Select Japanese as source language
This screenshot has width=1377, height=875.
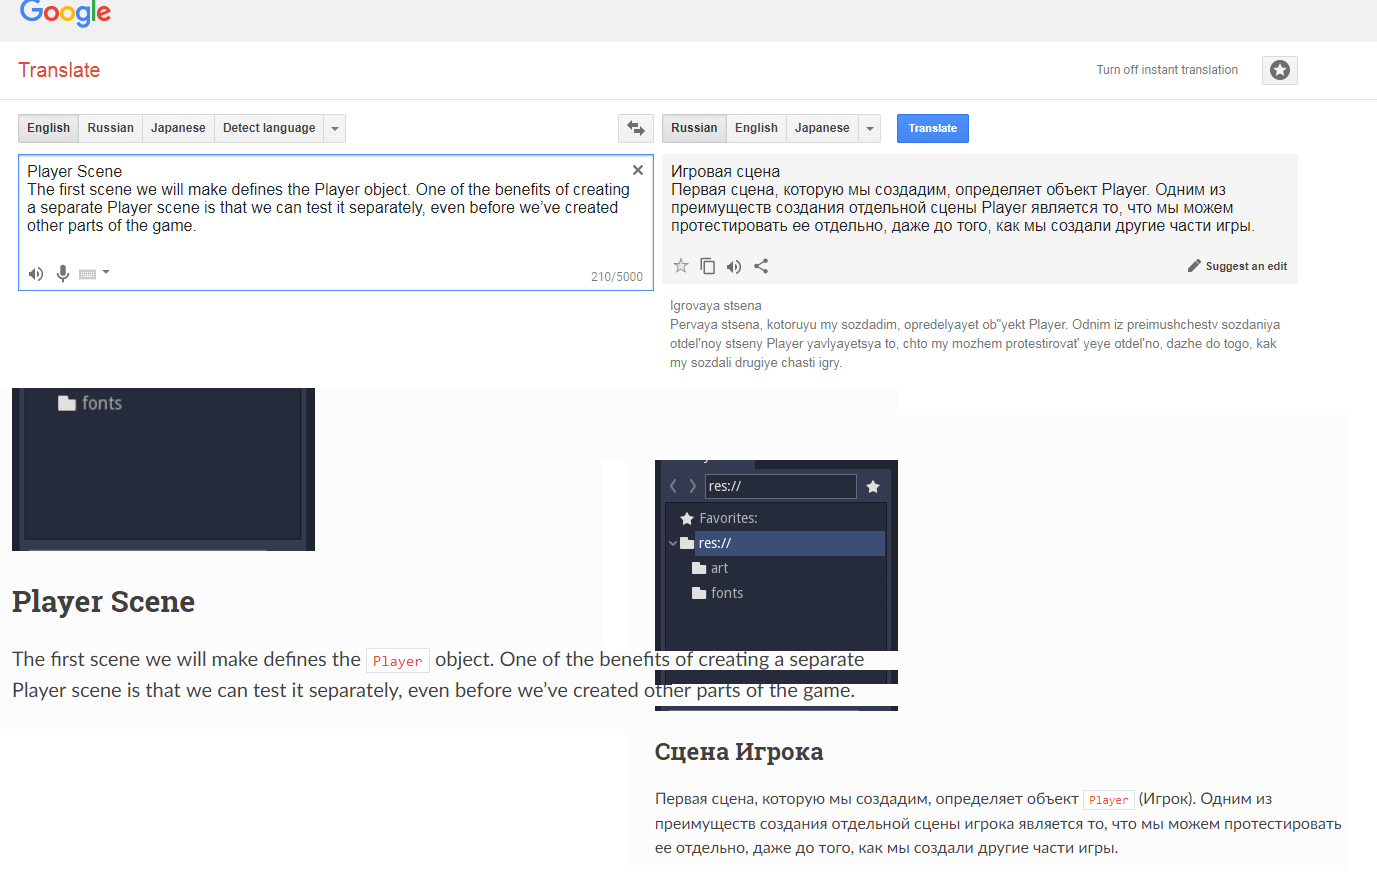click(x=178, y=128)
